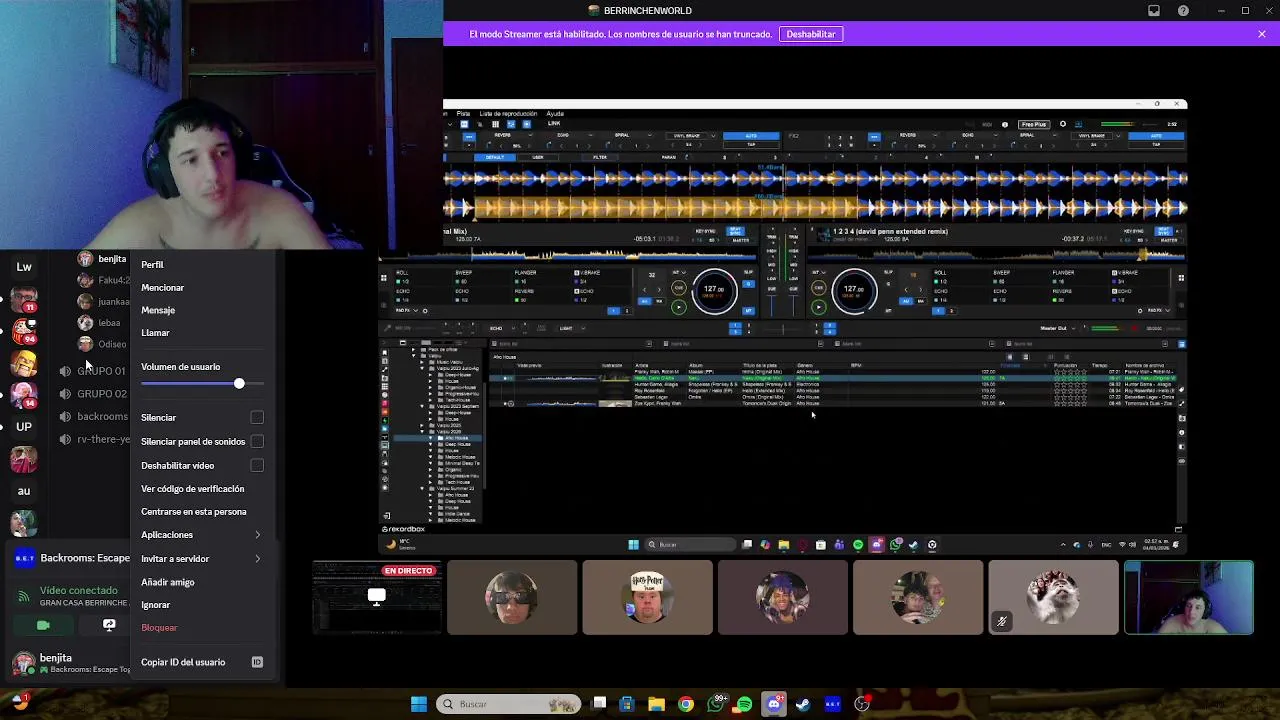
Task: Select Bloquear in context menu
Action: tap(201, 627)
